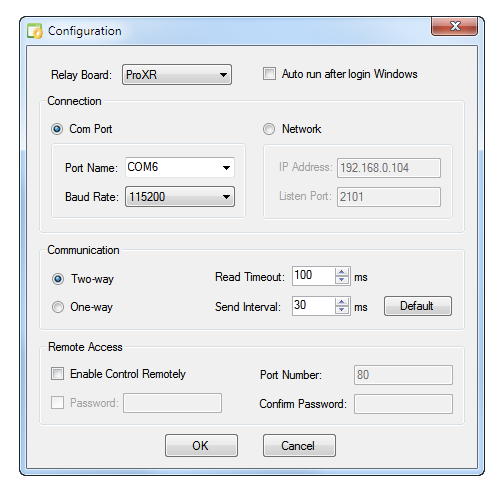
Task: Click the Cancel button
Action: 299,446
